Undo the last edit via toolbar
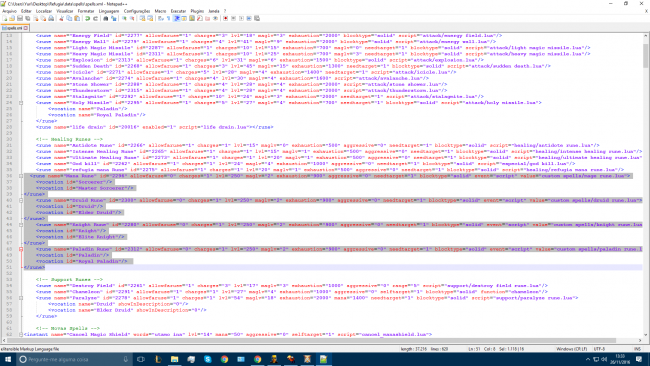 [87, 18]
